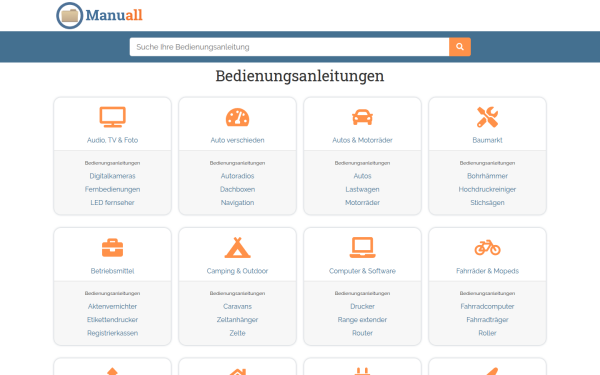
Task: Click the Zelte link
Action: pos(237,333)
